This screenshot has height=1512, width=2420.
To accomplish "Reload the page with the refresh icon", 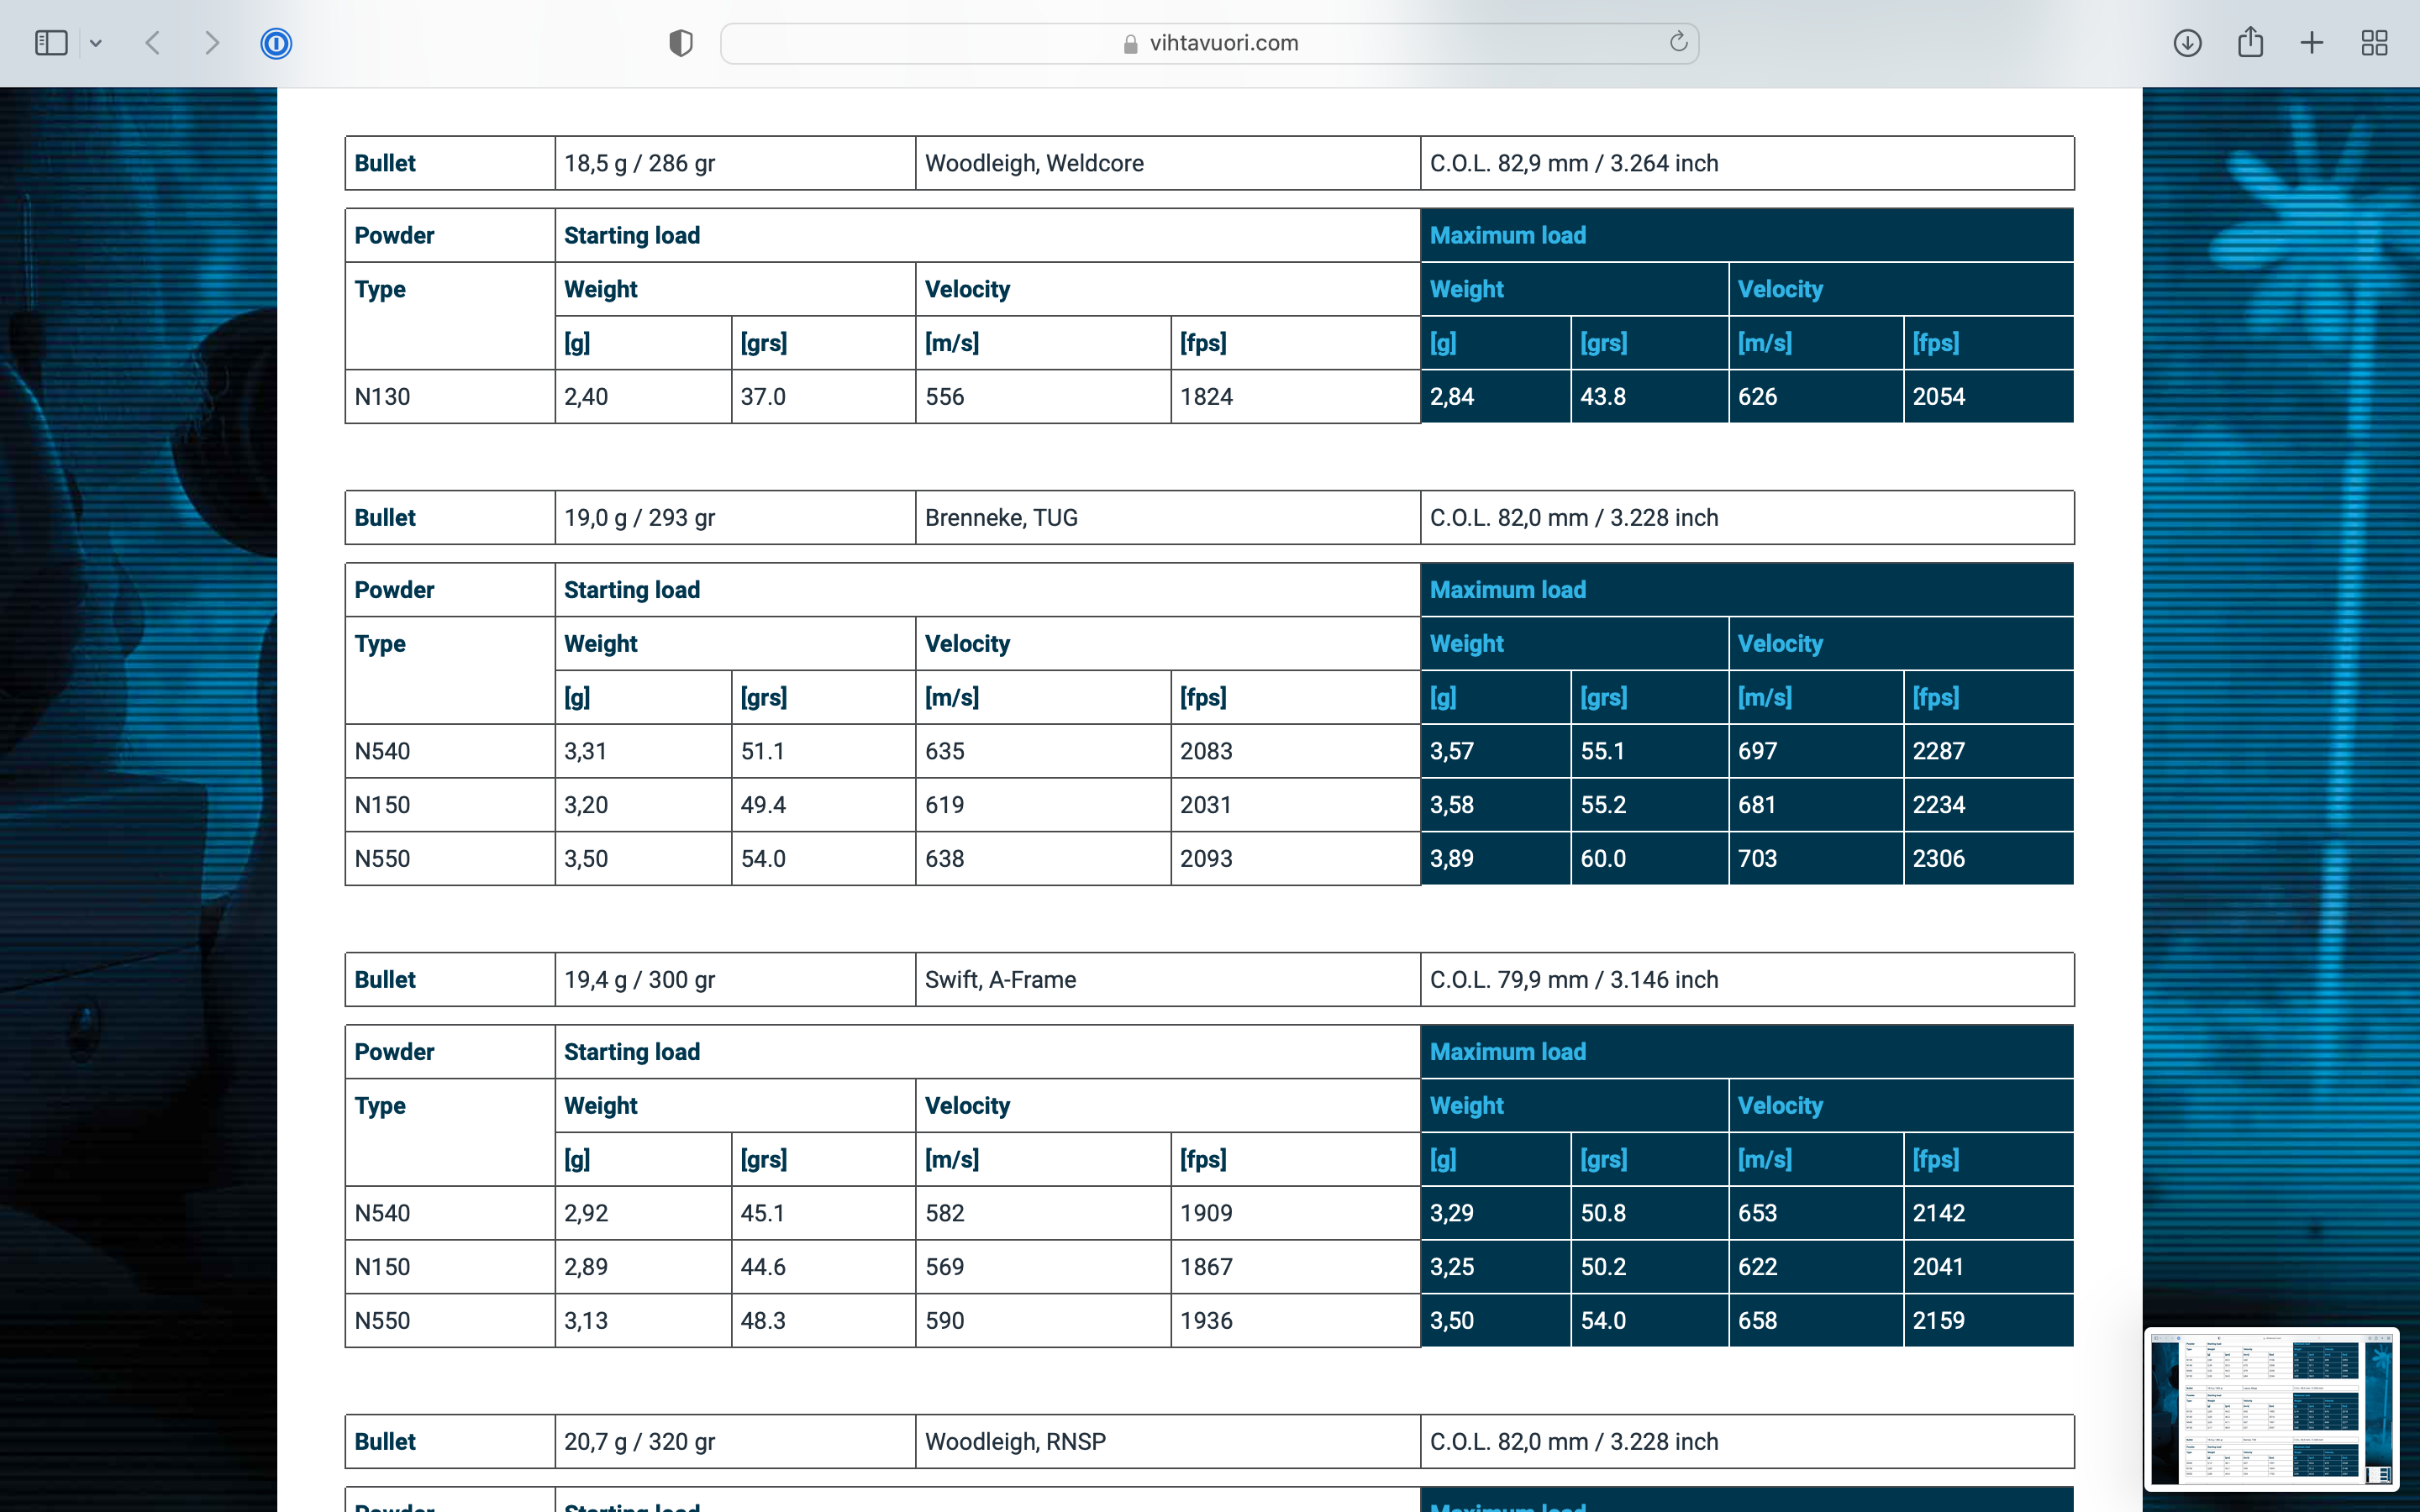I will click(1678, 42).
